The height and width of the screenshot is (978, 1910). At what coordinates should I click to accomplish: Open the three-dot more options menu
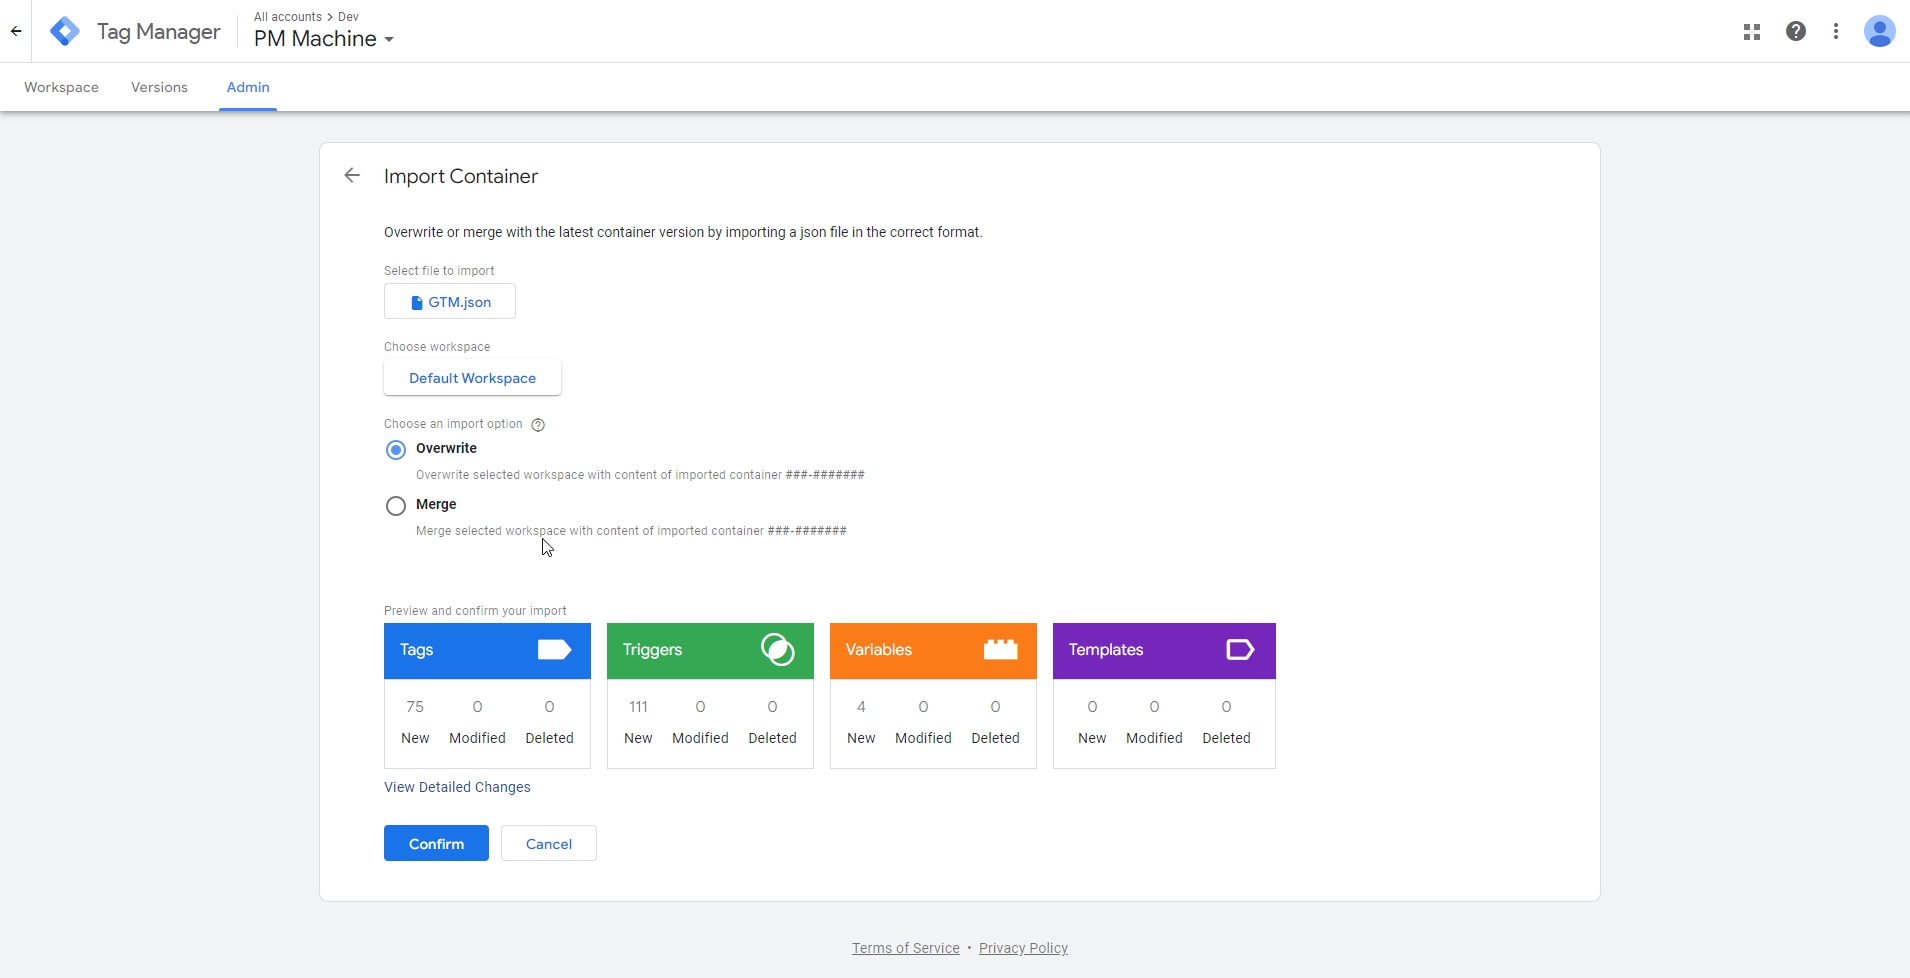pyautogui.click(x=1836, y=32)
